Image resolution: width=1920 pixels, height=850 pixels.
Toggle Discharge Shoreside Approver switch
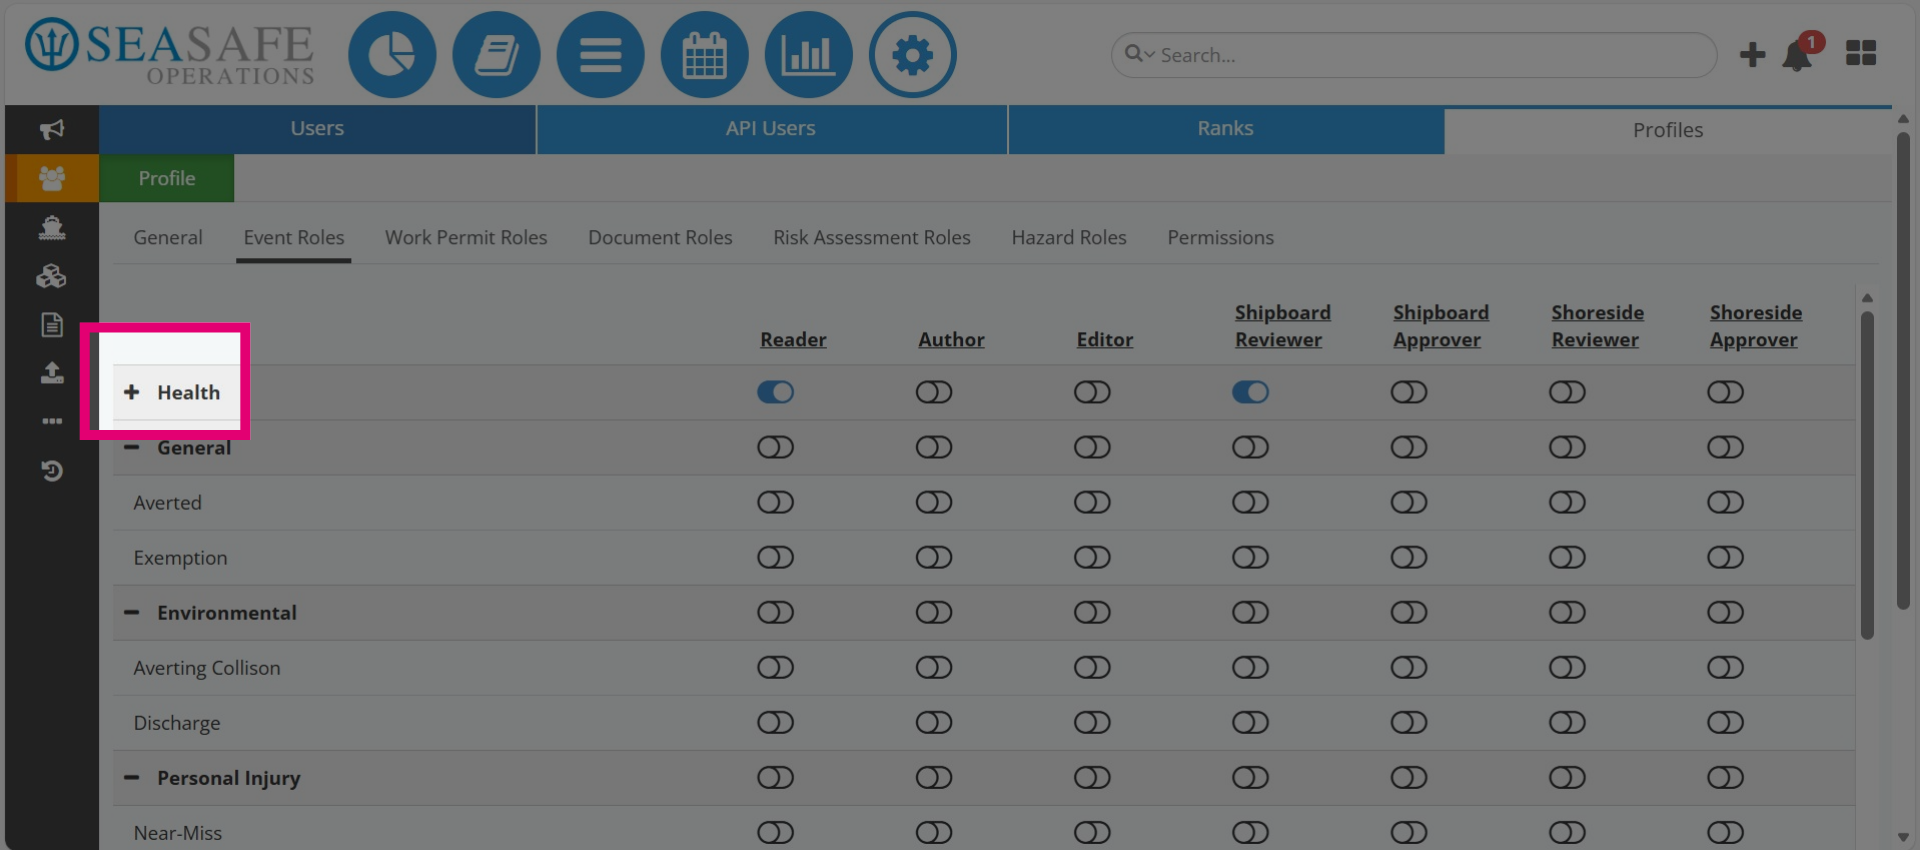point(1725,722)
